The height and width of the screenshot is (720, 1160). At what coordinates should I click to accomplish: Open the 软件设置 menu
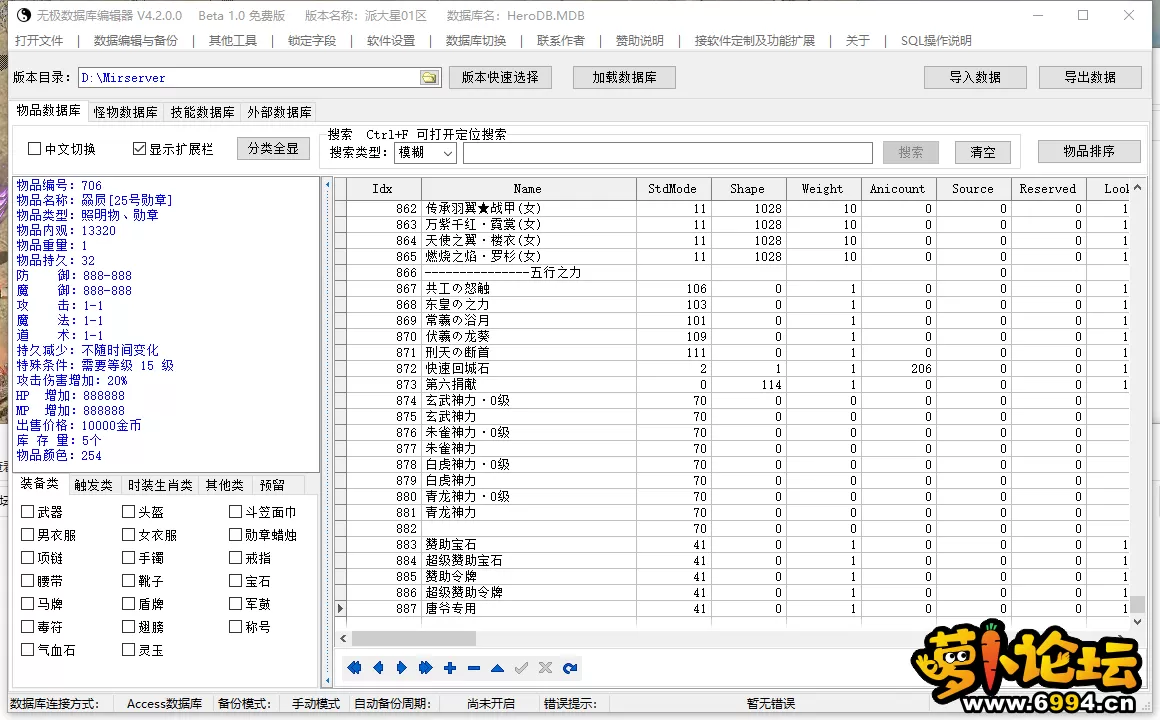pyautogui.click(x=391, y=41)
